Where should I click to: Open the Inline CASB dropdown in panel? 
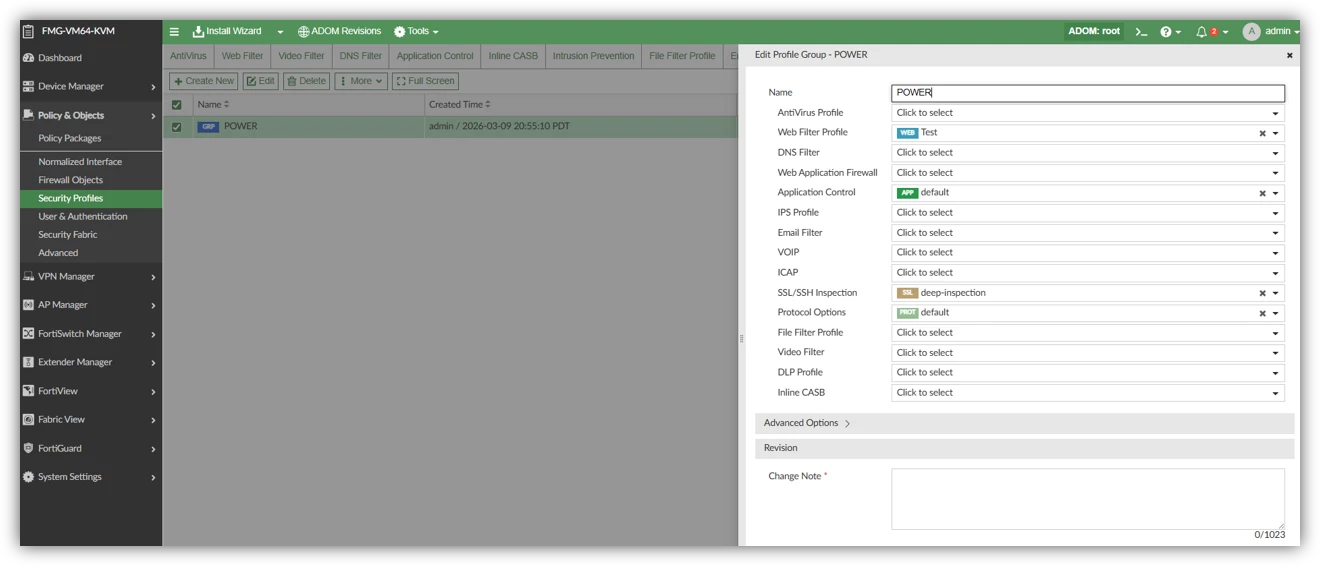(1088, 393)
